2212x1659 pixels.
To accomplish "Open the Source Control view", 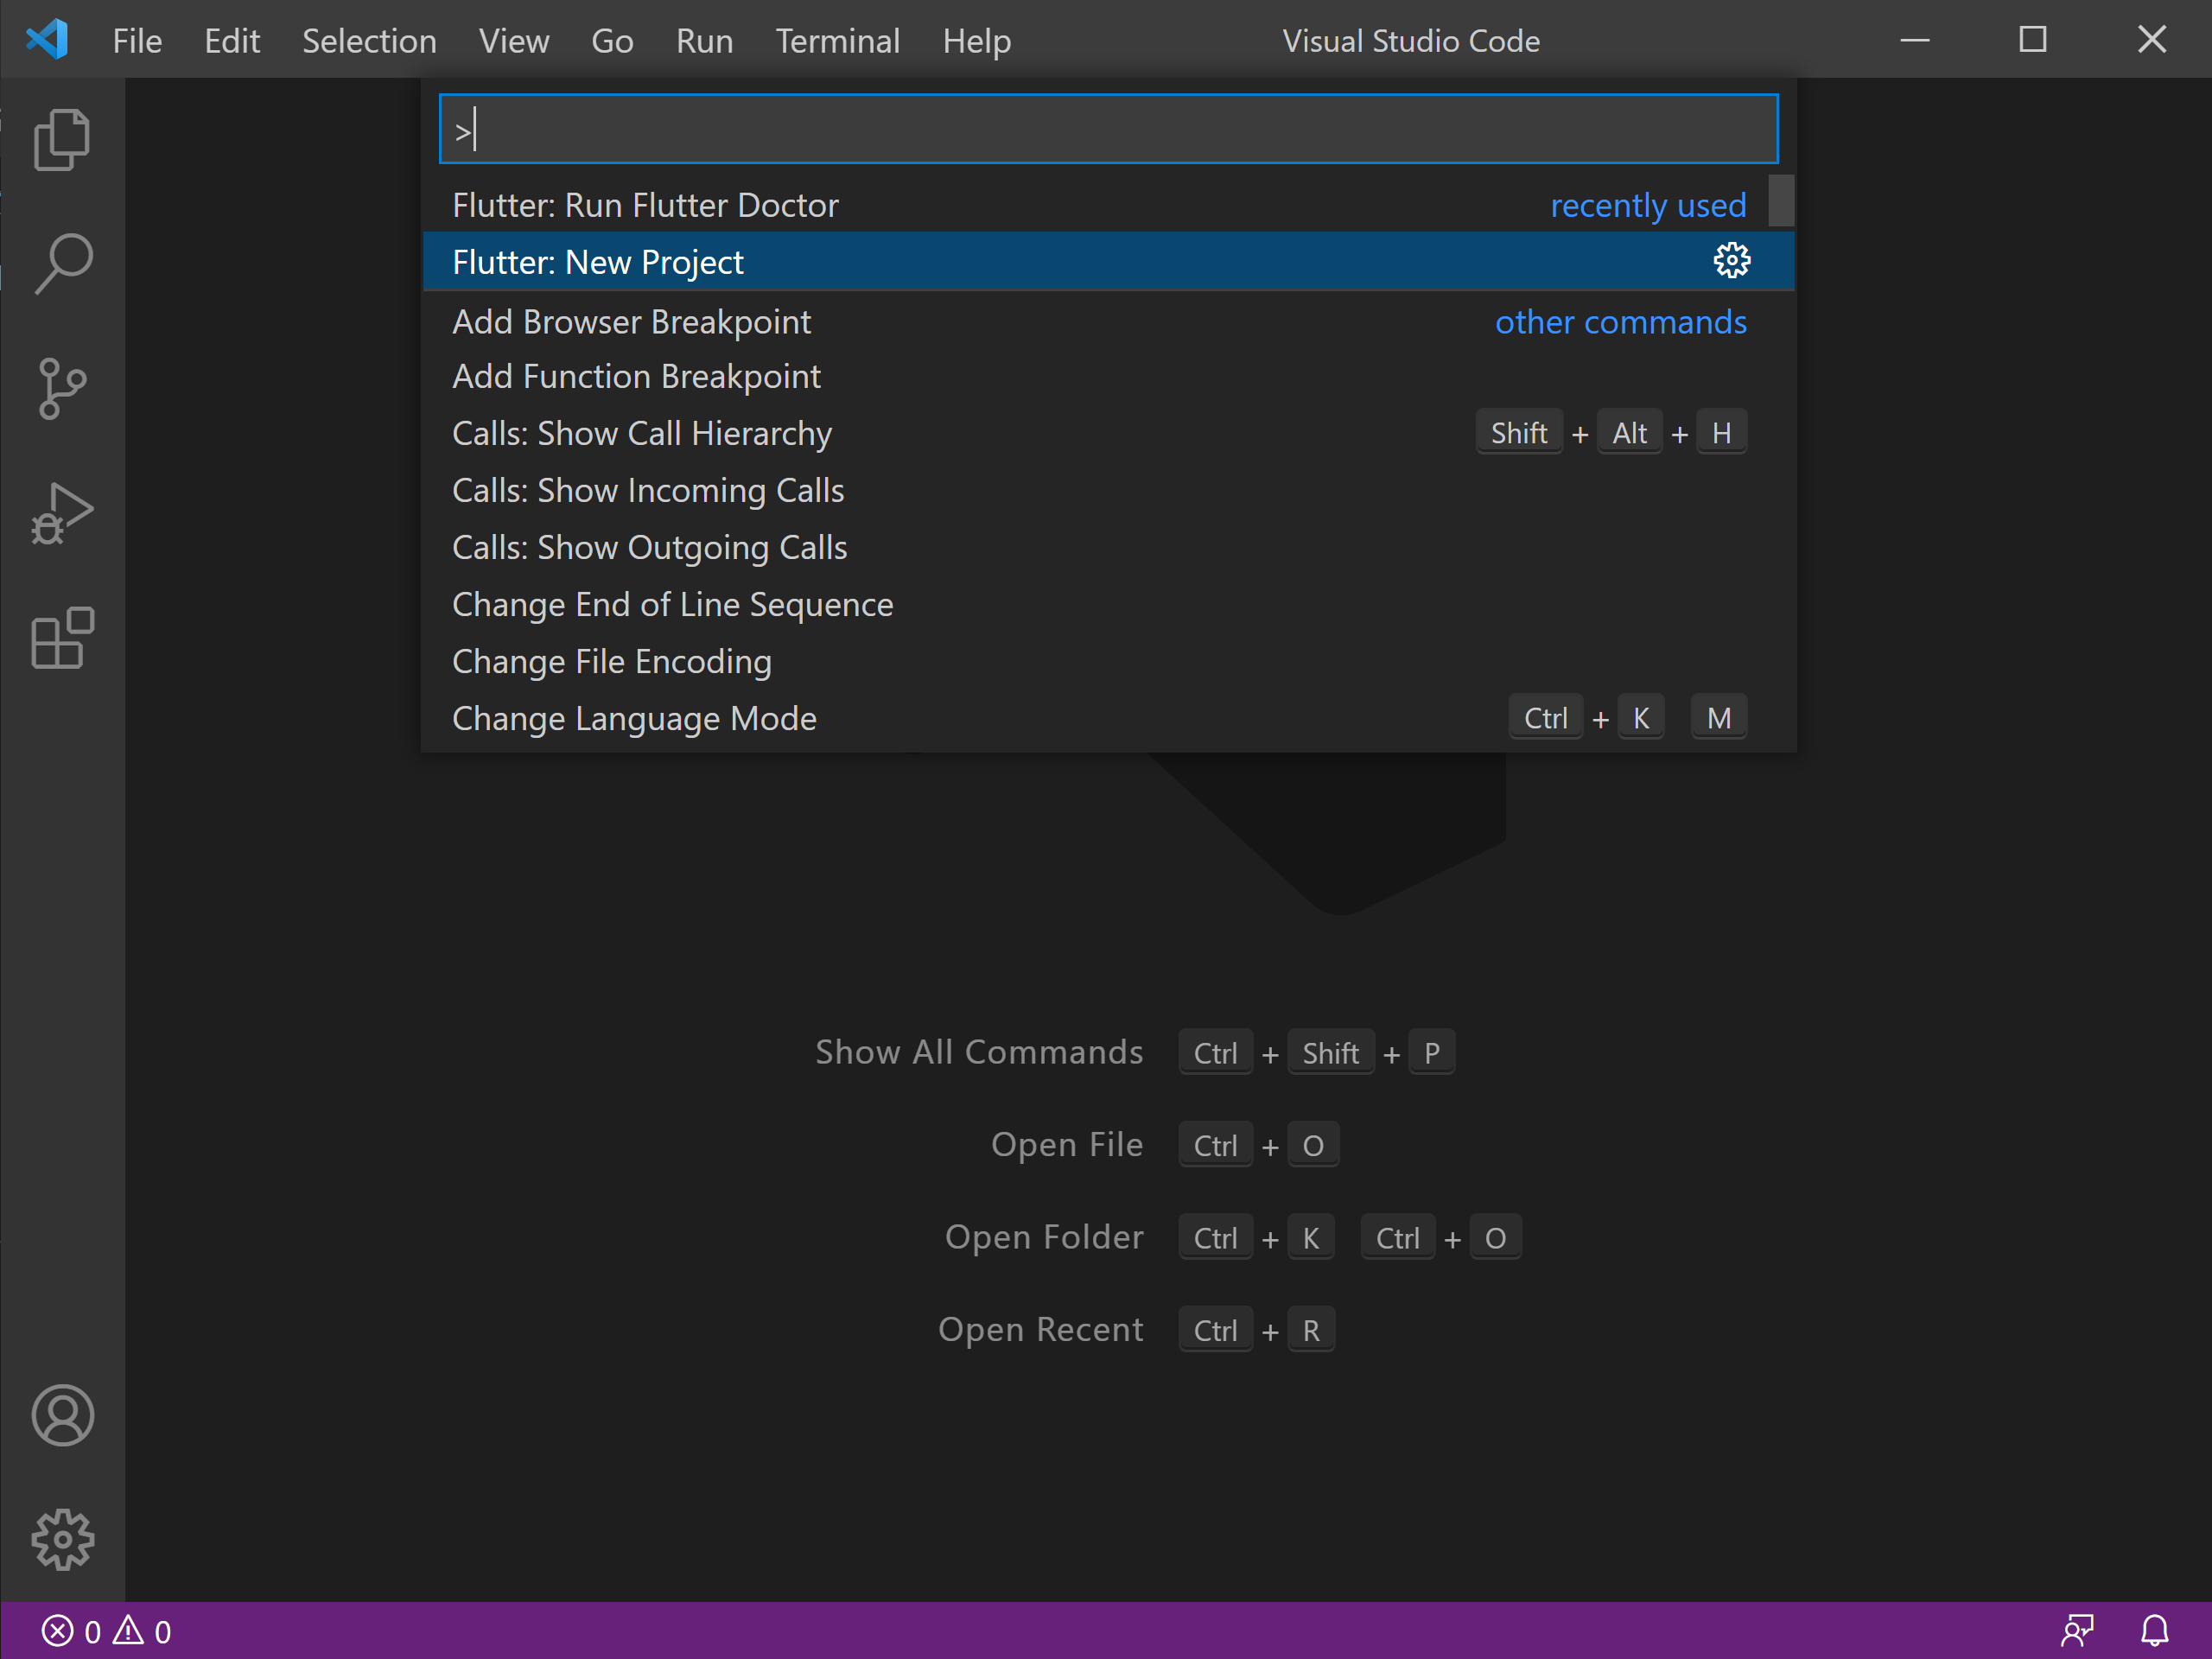I will (x=62, y=388).
